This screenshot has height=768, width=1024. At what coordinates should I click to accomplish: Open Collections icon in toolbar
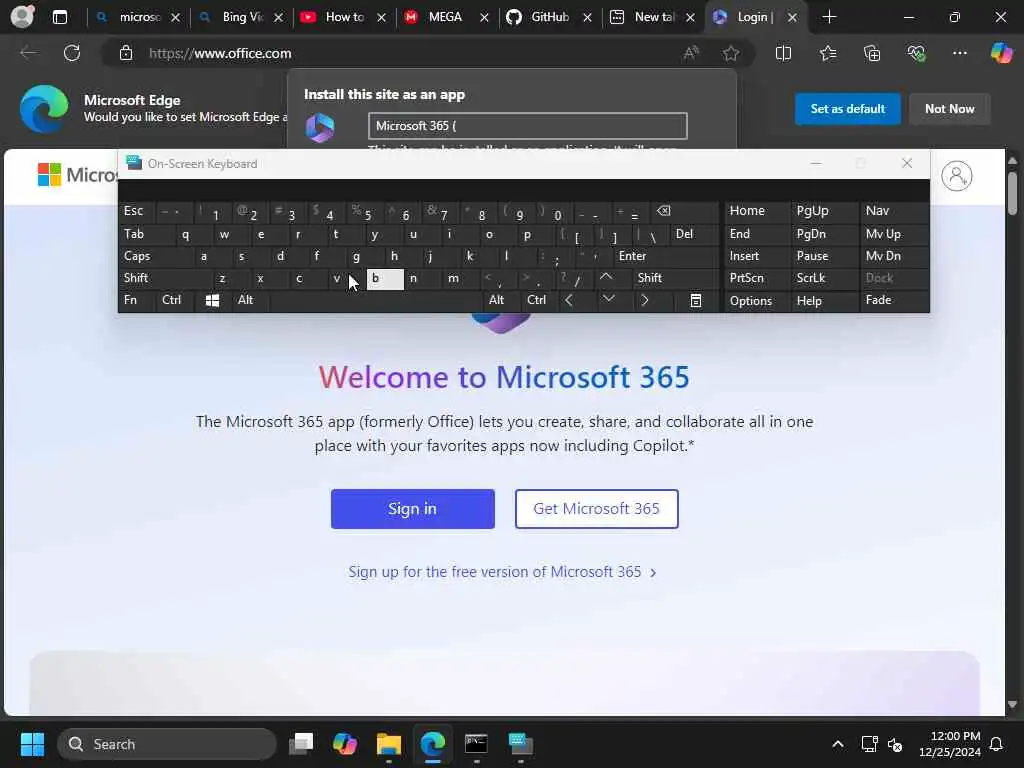tap(872, 53)
